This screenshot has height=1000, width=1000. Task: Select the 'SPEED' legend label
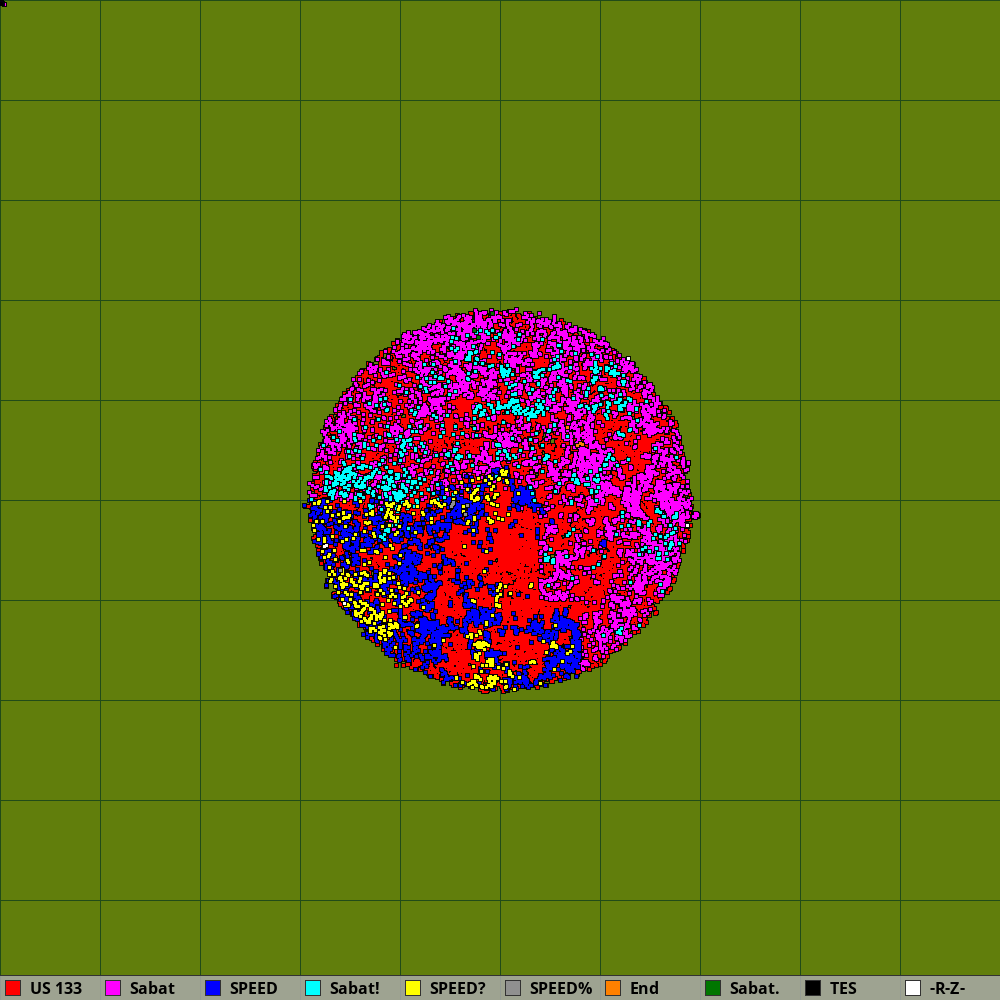coord(253,989)
